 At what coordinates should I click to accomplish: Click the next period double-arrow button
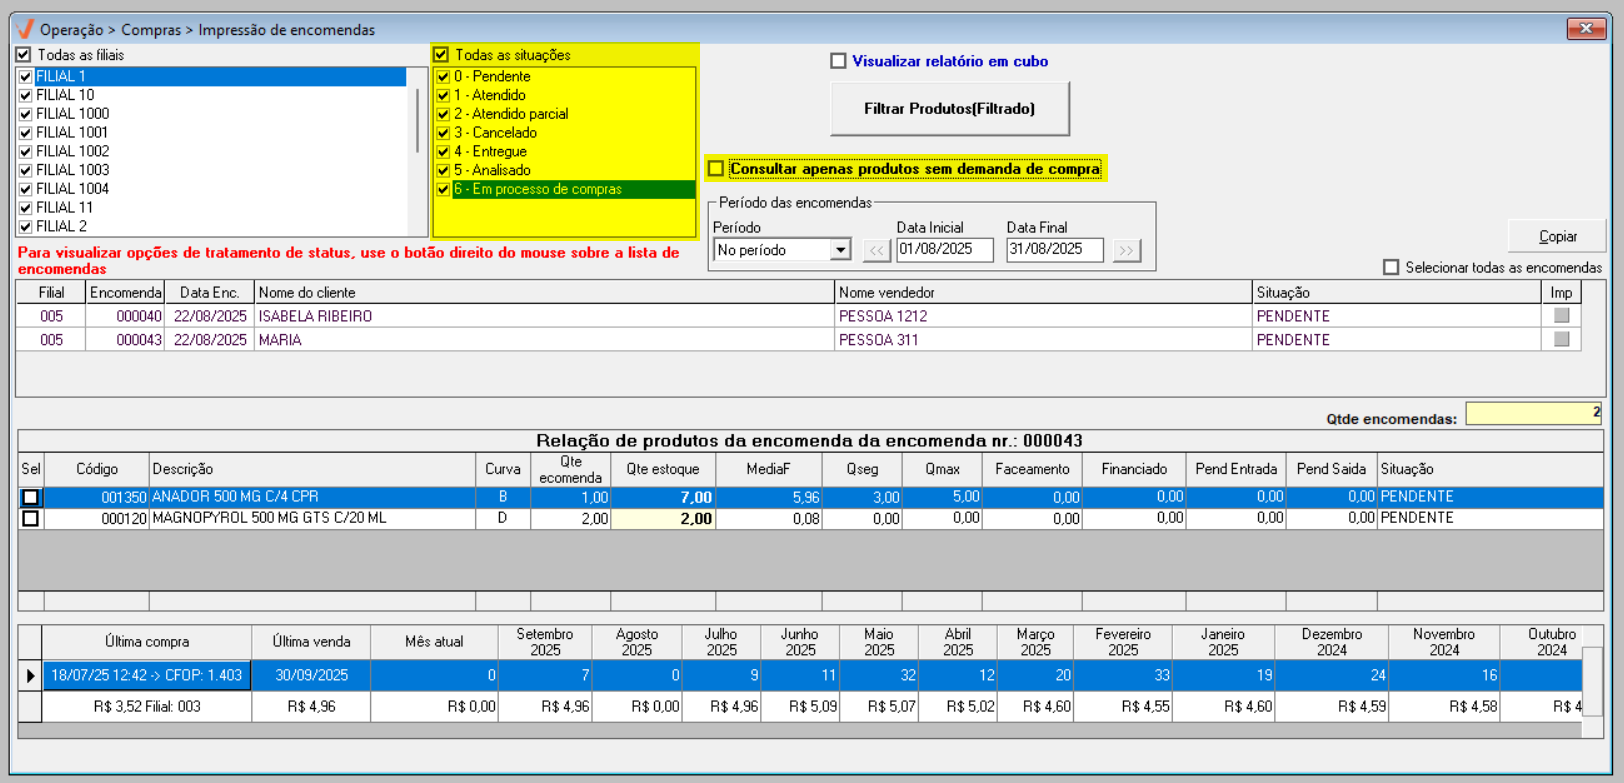pyautogui.click(x=1126, y=250)
